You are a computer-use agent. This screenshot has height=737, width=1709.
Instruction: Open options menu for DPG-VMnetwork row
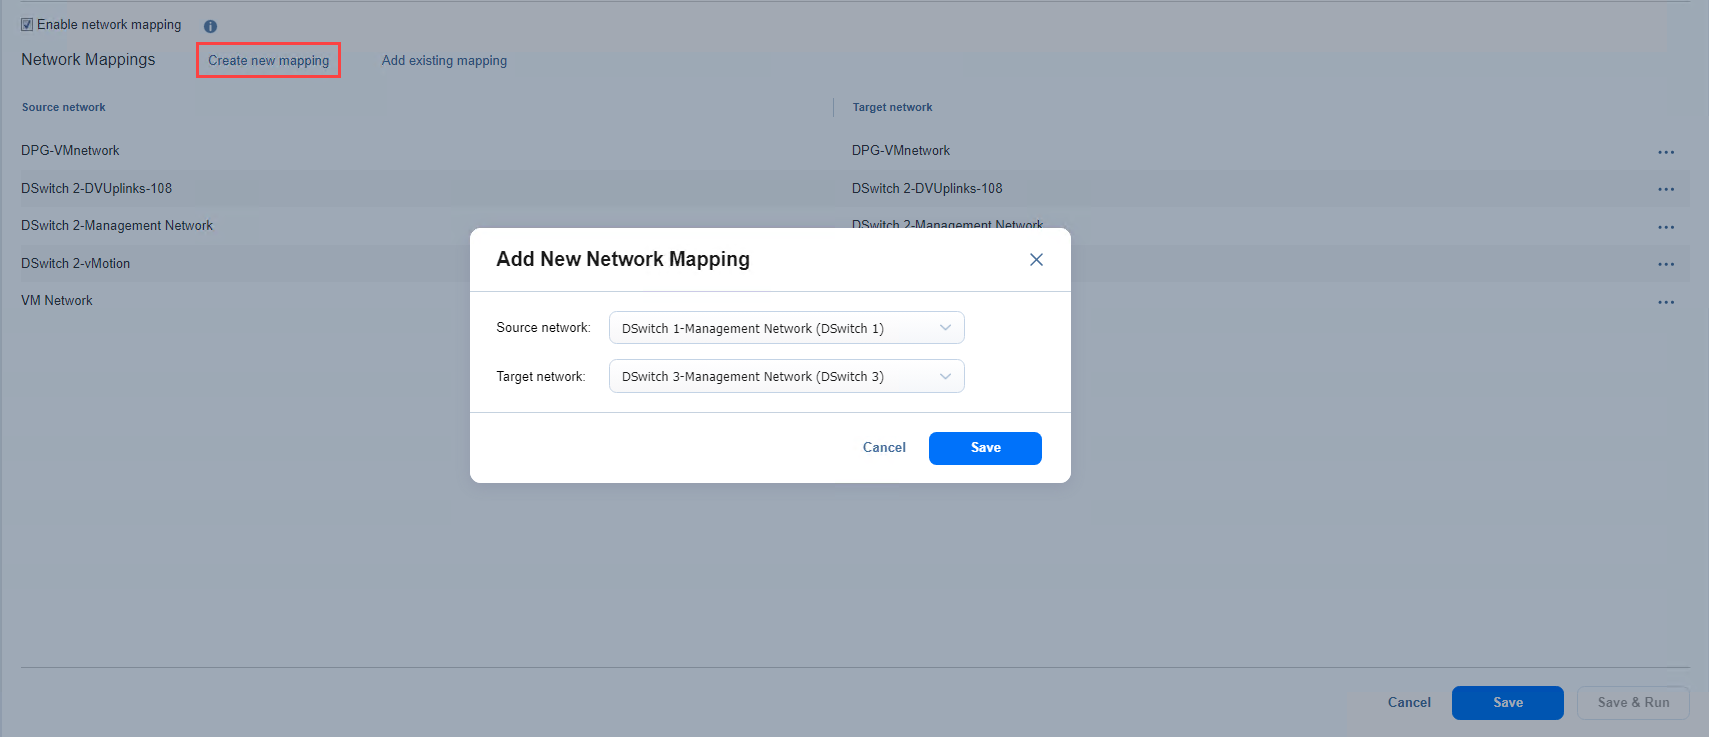(1665, 152)
